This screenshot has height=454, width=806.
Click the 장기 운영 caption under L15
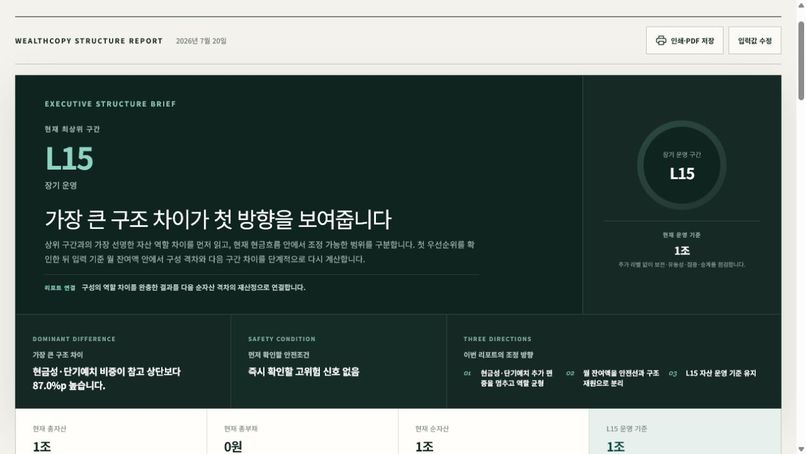pos(61,186)
